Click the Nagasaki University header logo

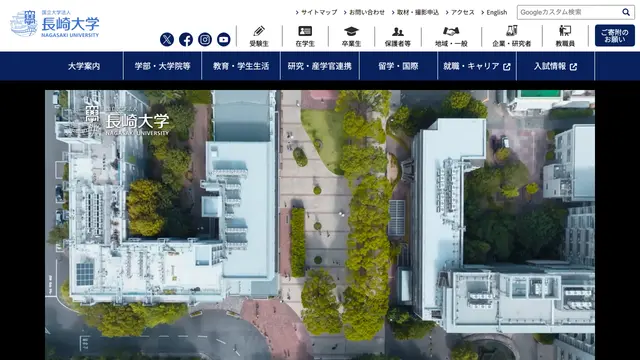[x=55, y=24]
